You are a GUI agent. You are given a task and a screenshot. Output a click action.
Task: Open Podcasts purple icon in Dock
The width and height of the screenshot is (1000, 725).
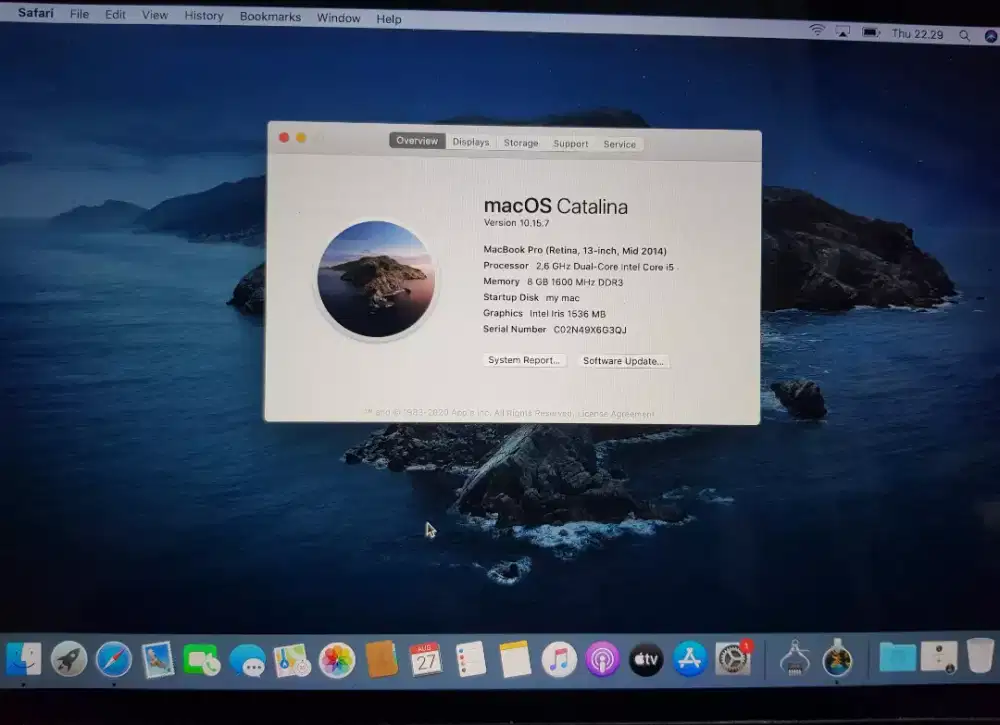coord(602,660)
